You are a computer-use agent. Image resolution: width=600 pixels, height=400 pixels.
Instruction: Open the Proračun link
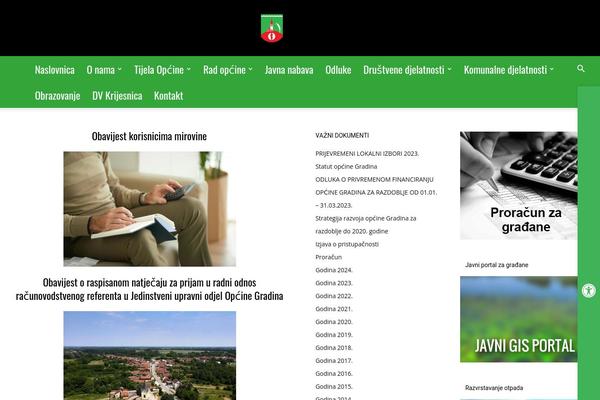point(329,257)
